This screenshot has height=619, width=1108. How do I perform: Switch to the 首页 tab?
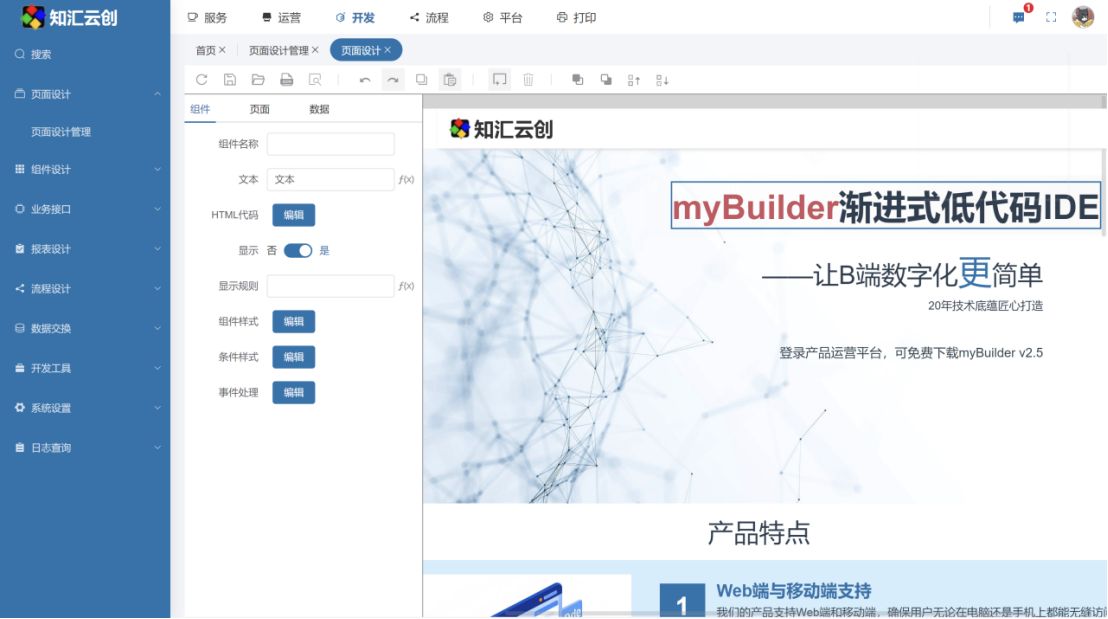click(x=206, y=50)
